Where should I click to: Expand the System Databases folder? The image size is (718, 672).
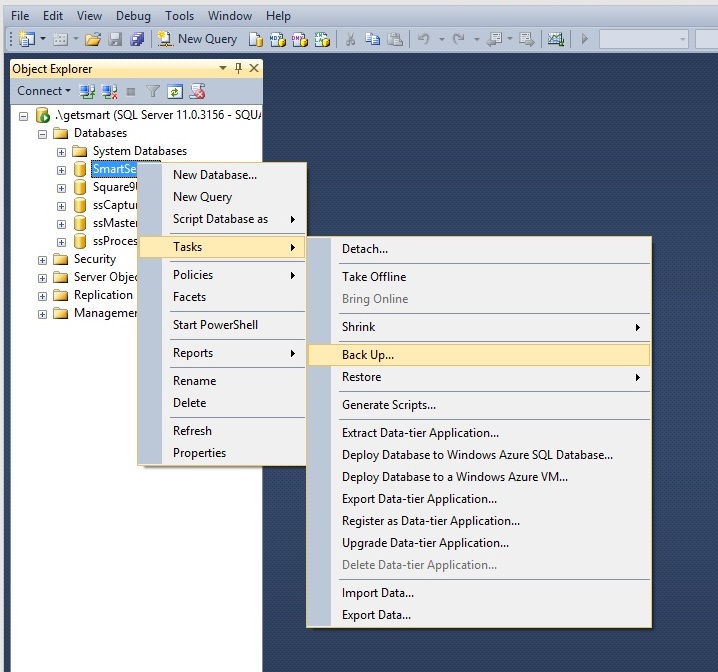[61, 151]
